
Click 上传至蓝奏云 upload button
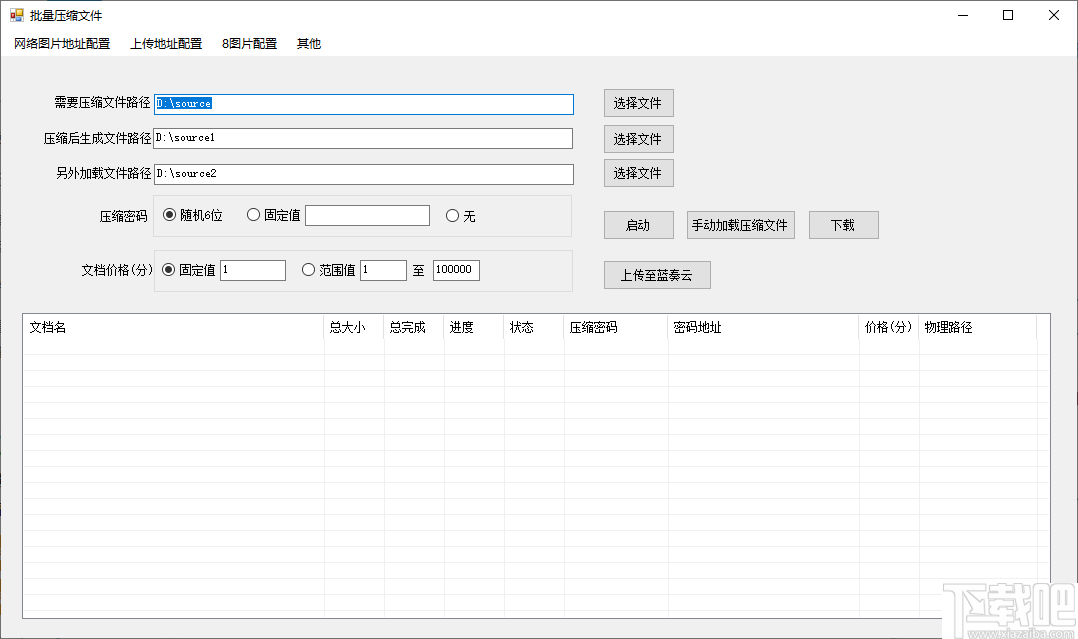point(656,274)
